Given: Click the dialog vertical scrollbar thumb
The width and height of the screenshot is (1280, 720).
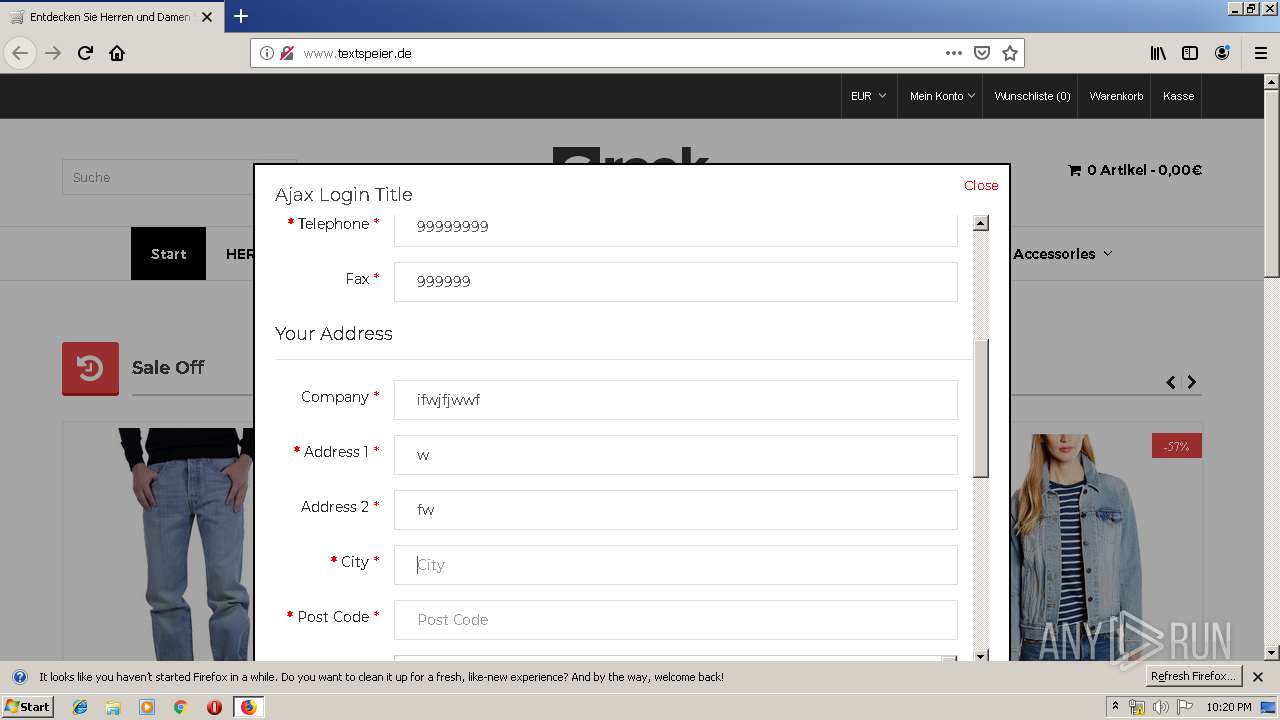Looking at the screenshot, I should [x=981, y=408].
